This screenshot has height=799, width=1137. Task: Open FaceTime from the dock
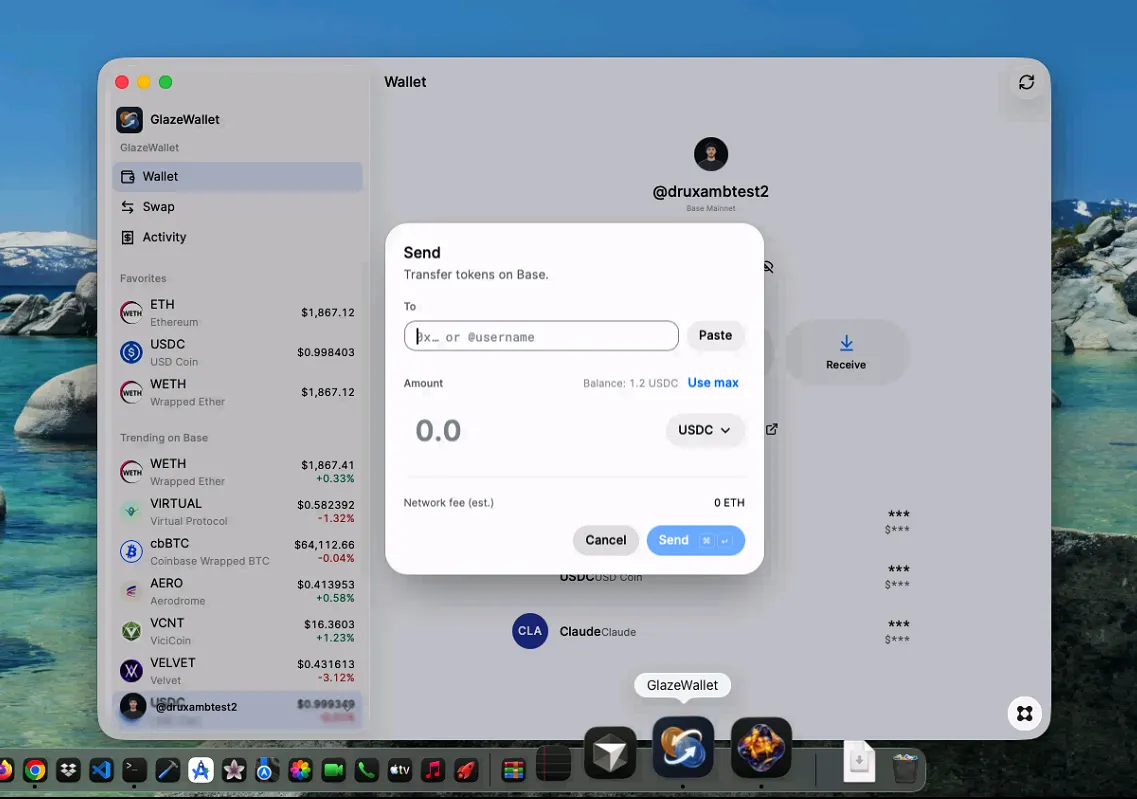point(334,769)
